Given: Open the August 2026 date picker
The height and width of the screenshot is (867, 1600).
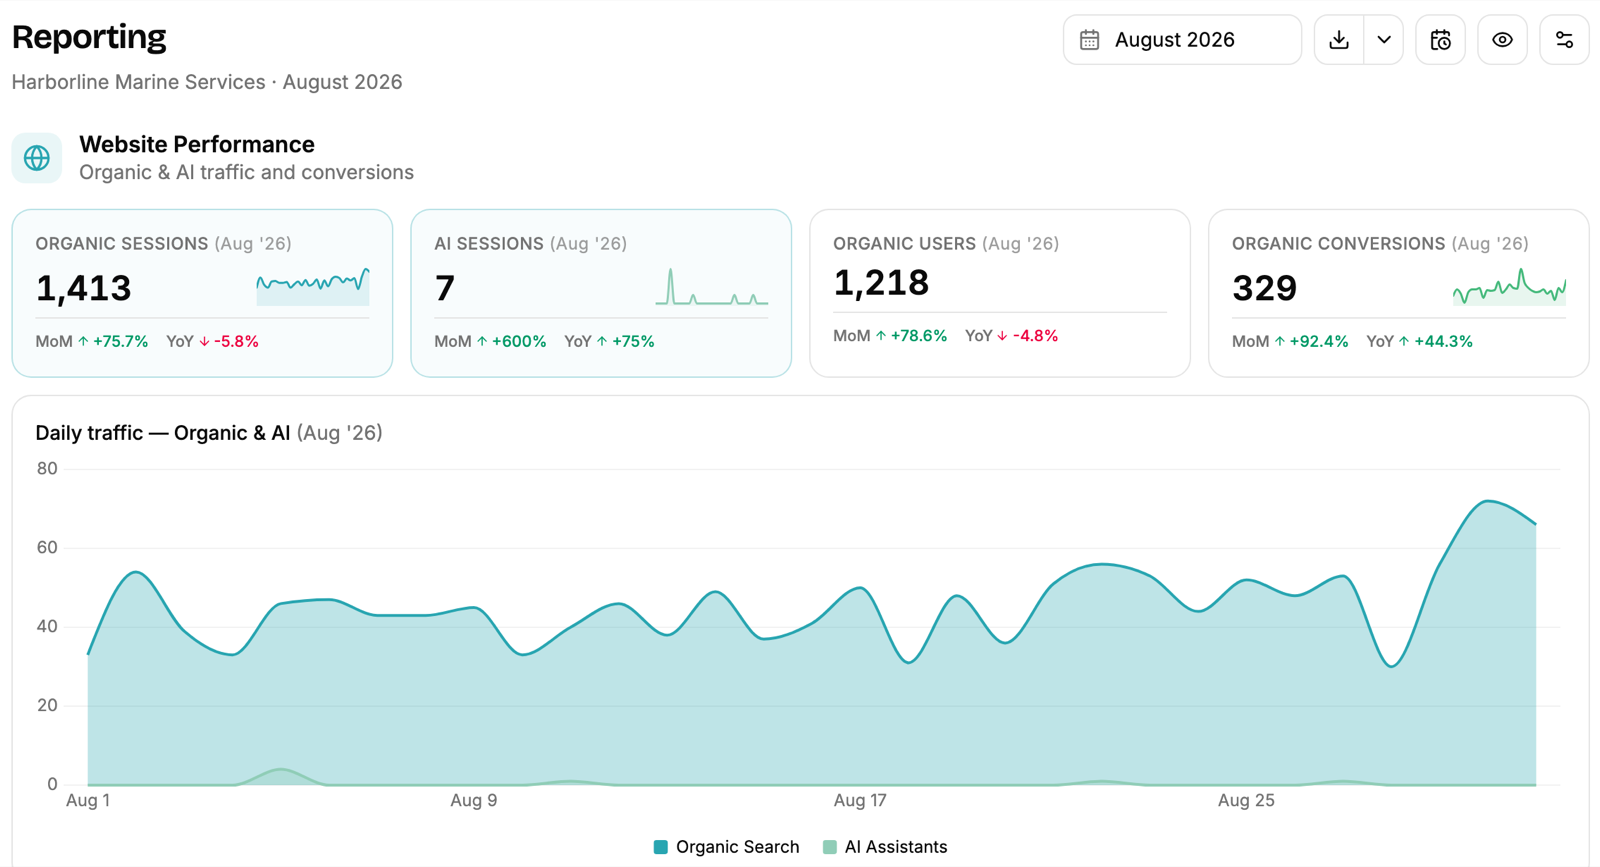Looking at the screenshot, I should click(1182, 40).
